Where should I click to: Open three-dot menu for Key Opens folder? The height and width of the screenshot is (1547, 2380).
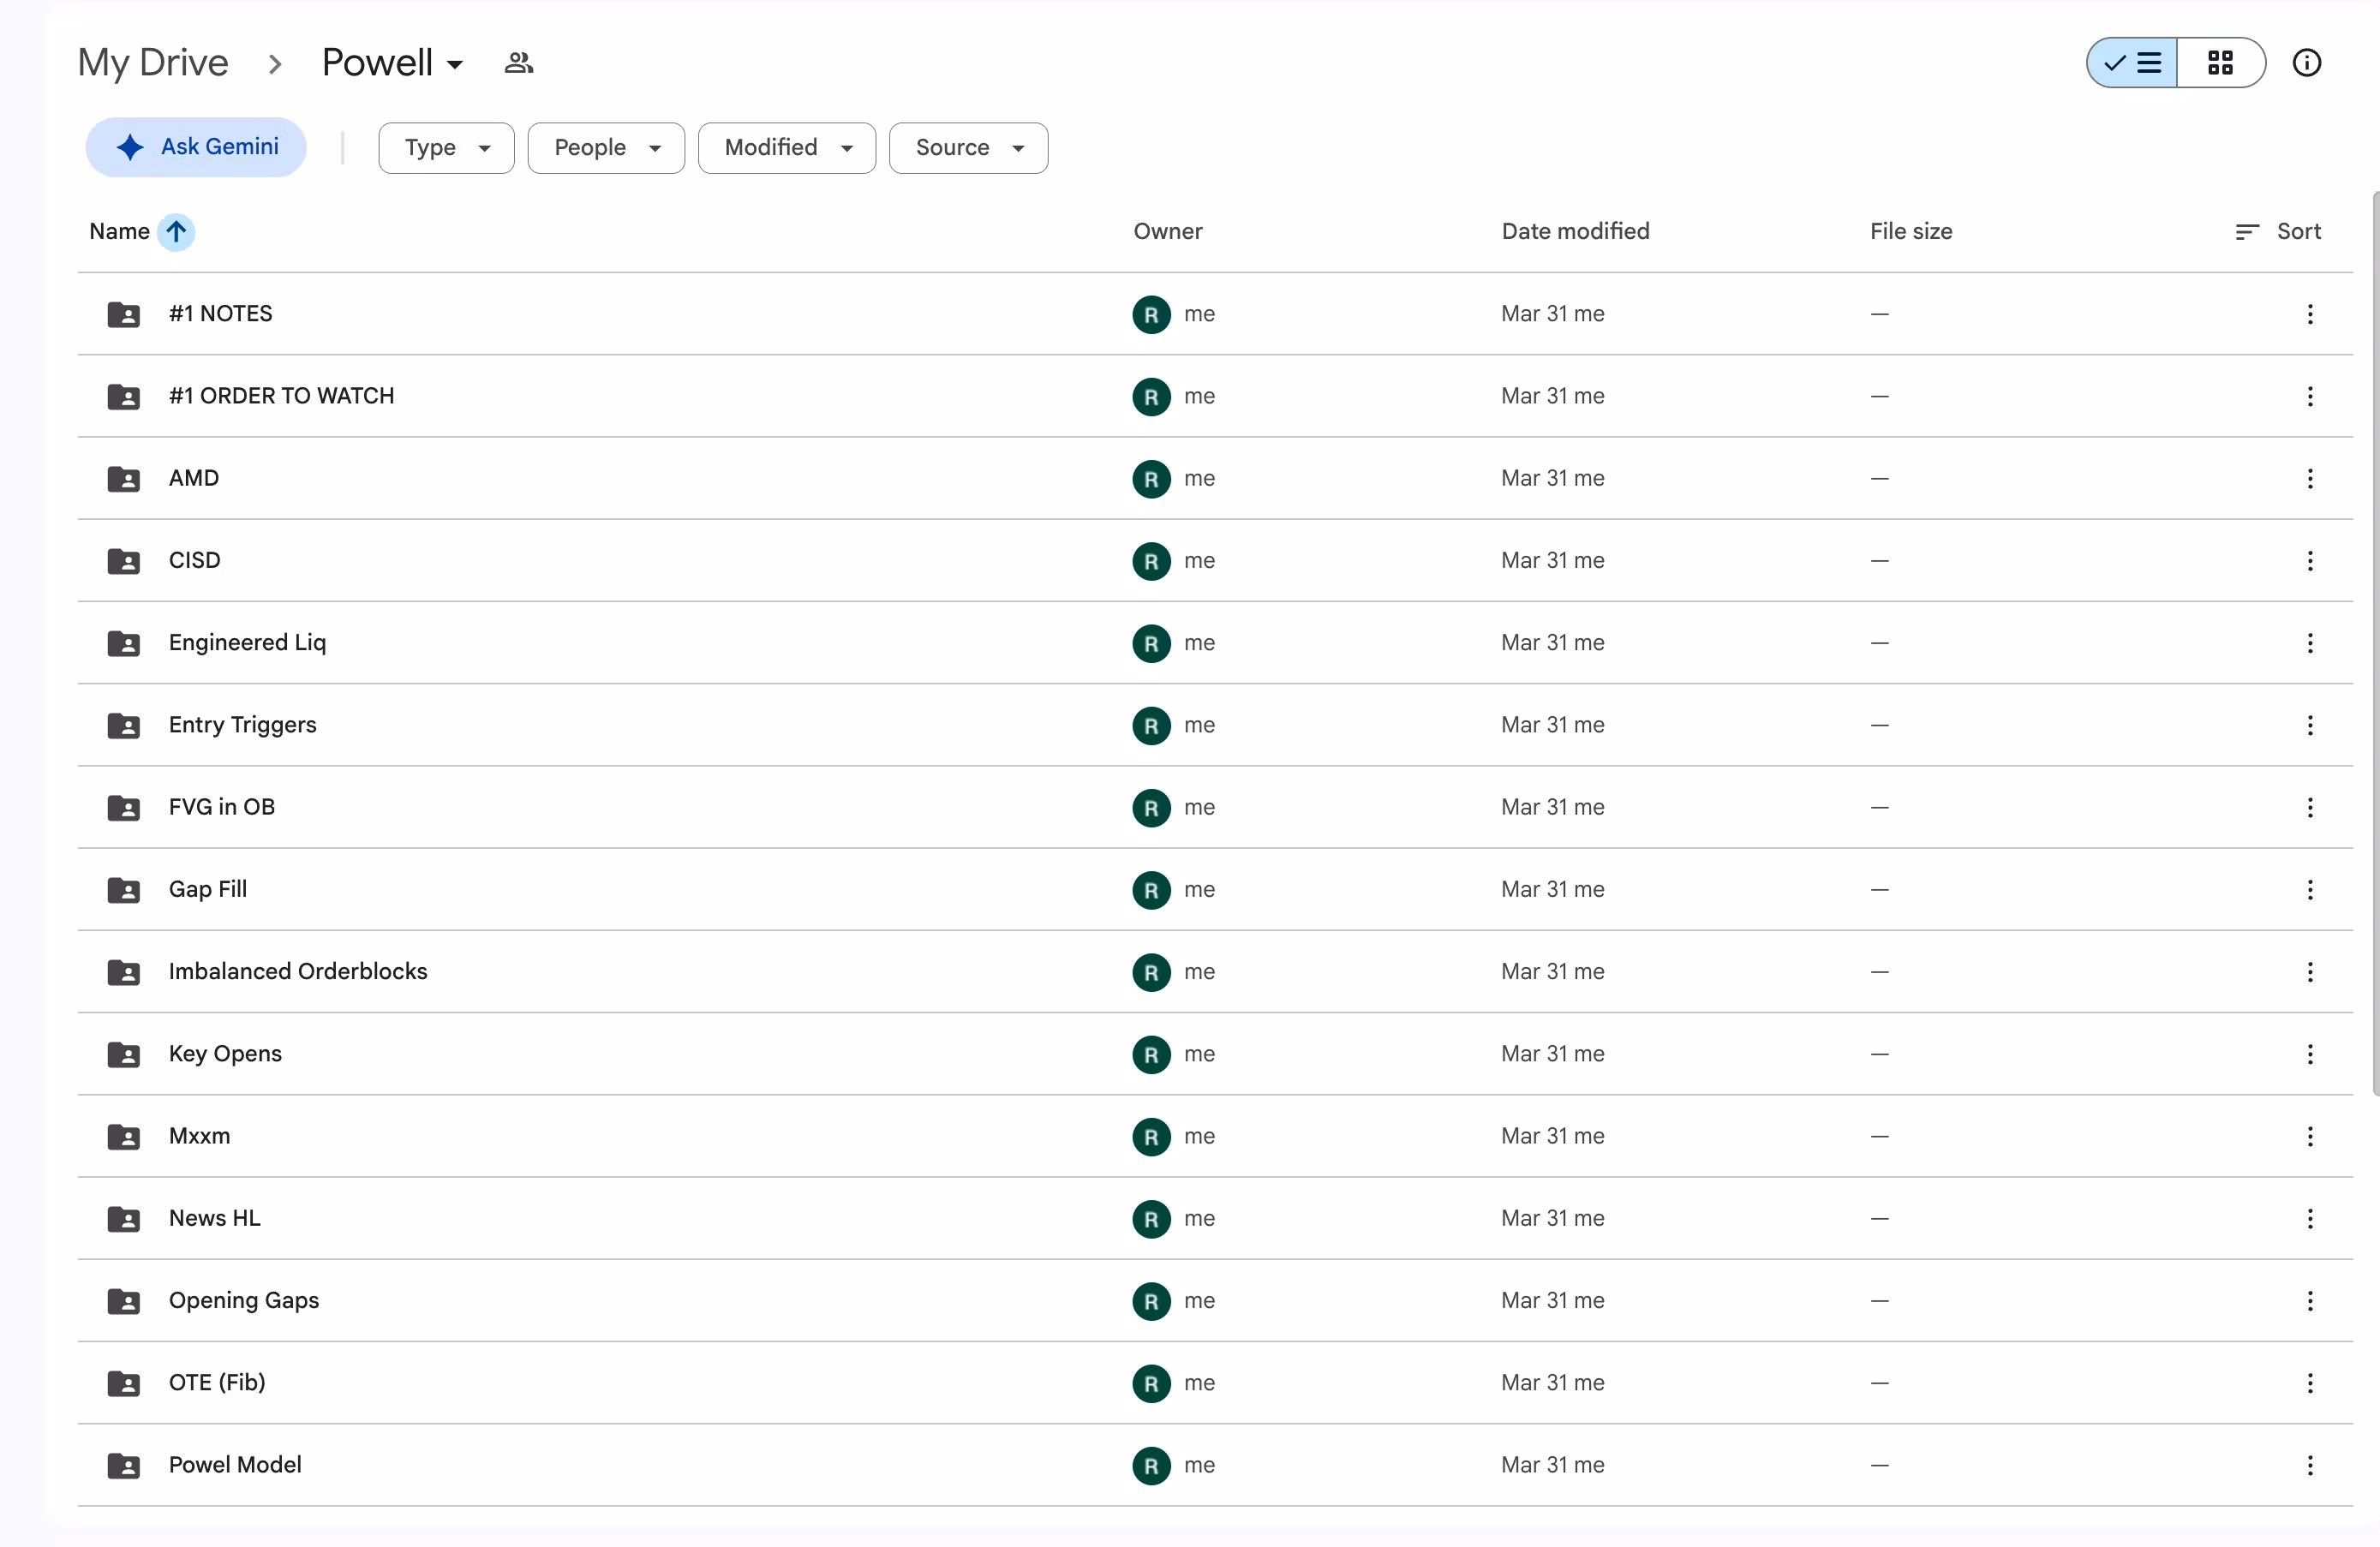click(x=2310, y=1054)
